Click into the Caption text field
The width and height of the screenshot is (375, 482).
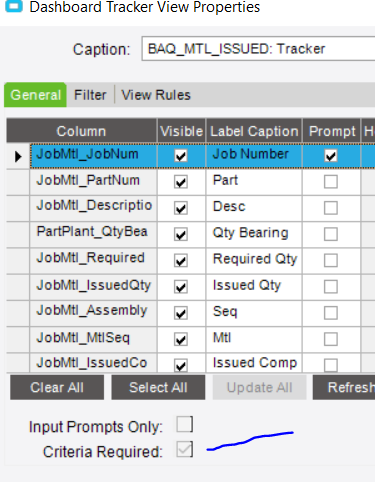click(x=258, y=49)
